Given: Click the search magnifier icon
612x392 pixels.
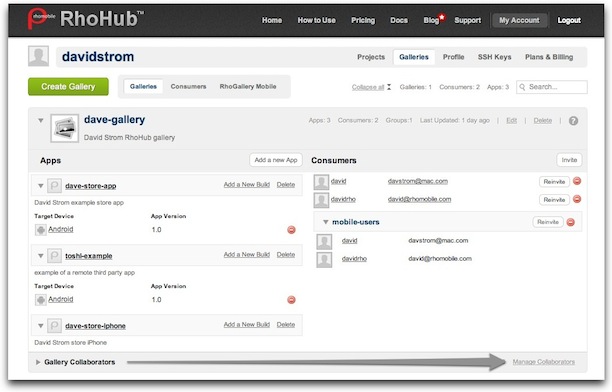Looking at the screenshot, I should pos(522,87).
